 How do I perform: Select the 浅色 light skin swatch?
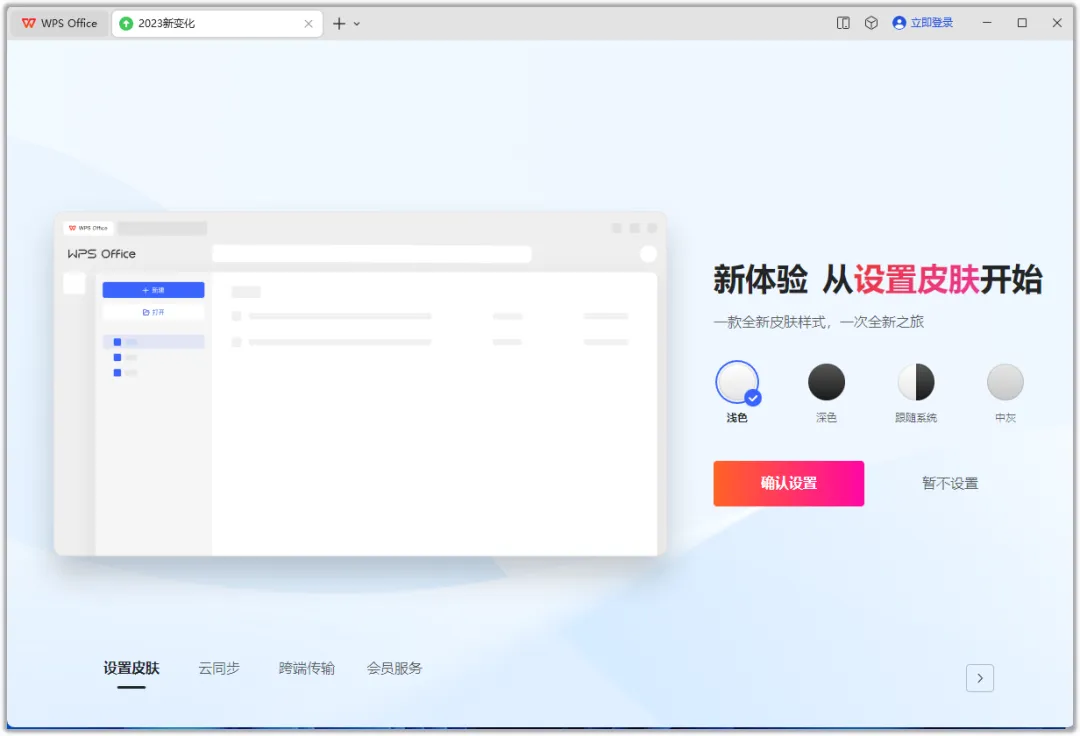[737, 382]
